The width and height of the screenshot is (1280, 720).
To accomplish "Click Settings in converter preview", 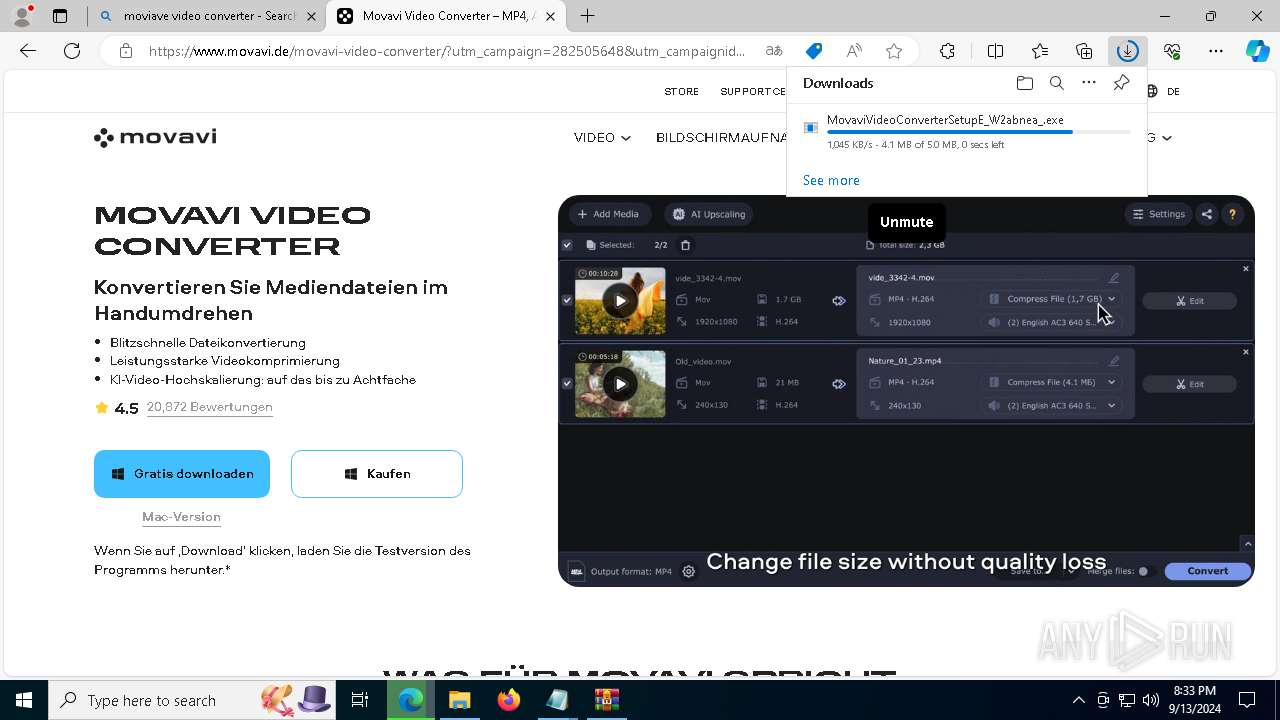I will click(1158, 214).
